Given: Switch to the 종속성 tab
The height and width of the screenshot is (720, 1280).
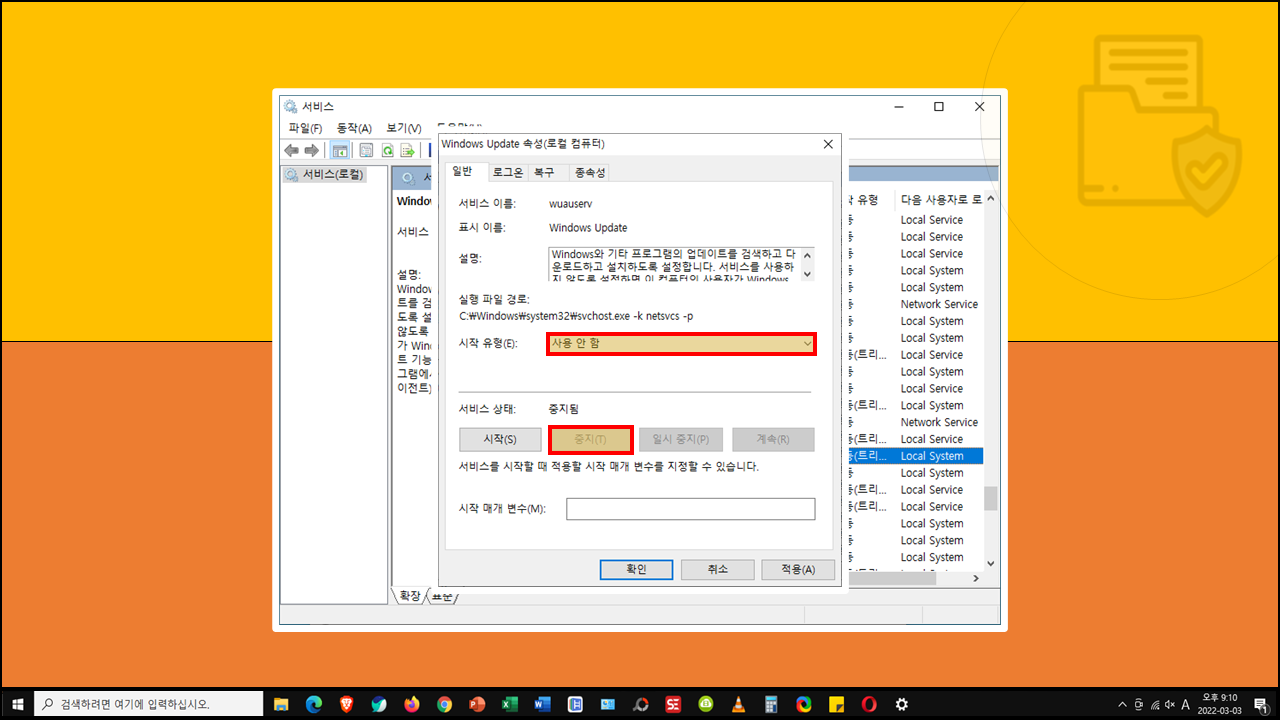Looking at the screenshot, I should pos(589,172).
